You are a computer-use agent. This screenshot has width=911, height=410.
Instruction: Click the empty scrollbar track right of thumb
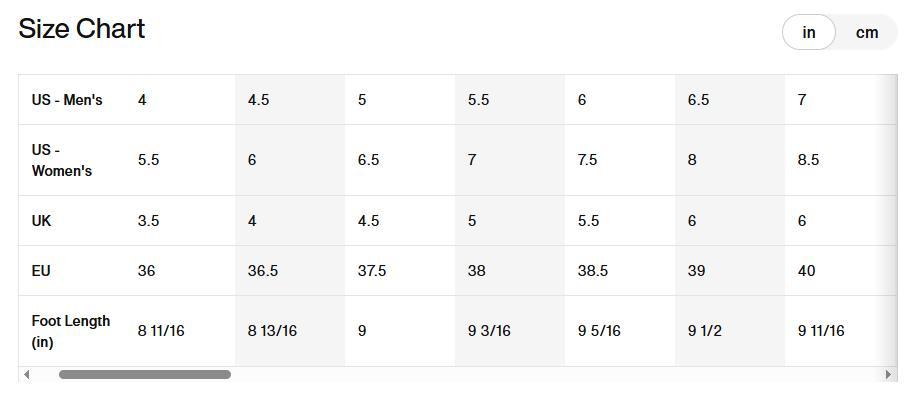(x=550, y=375)
